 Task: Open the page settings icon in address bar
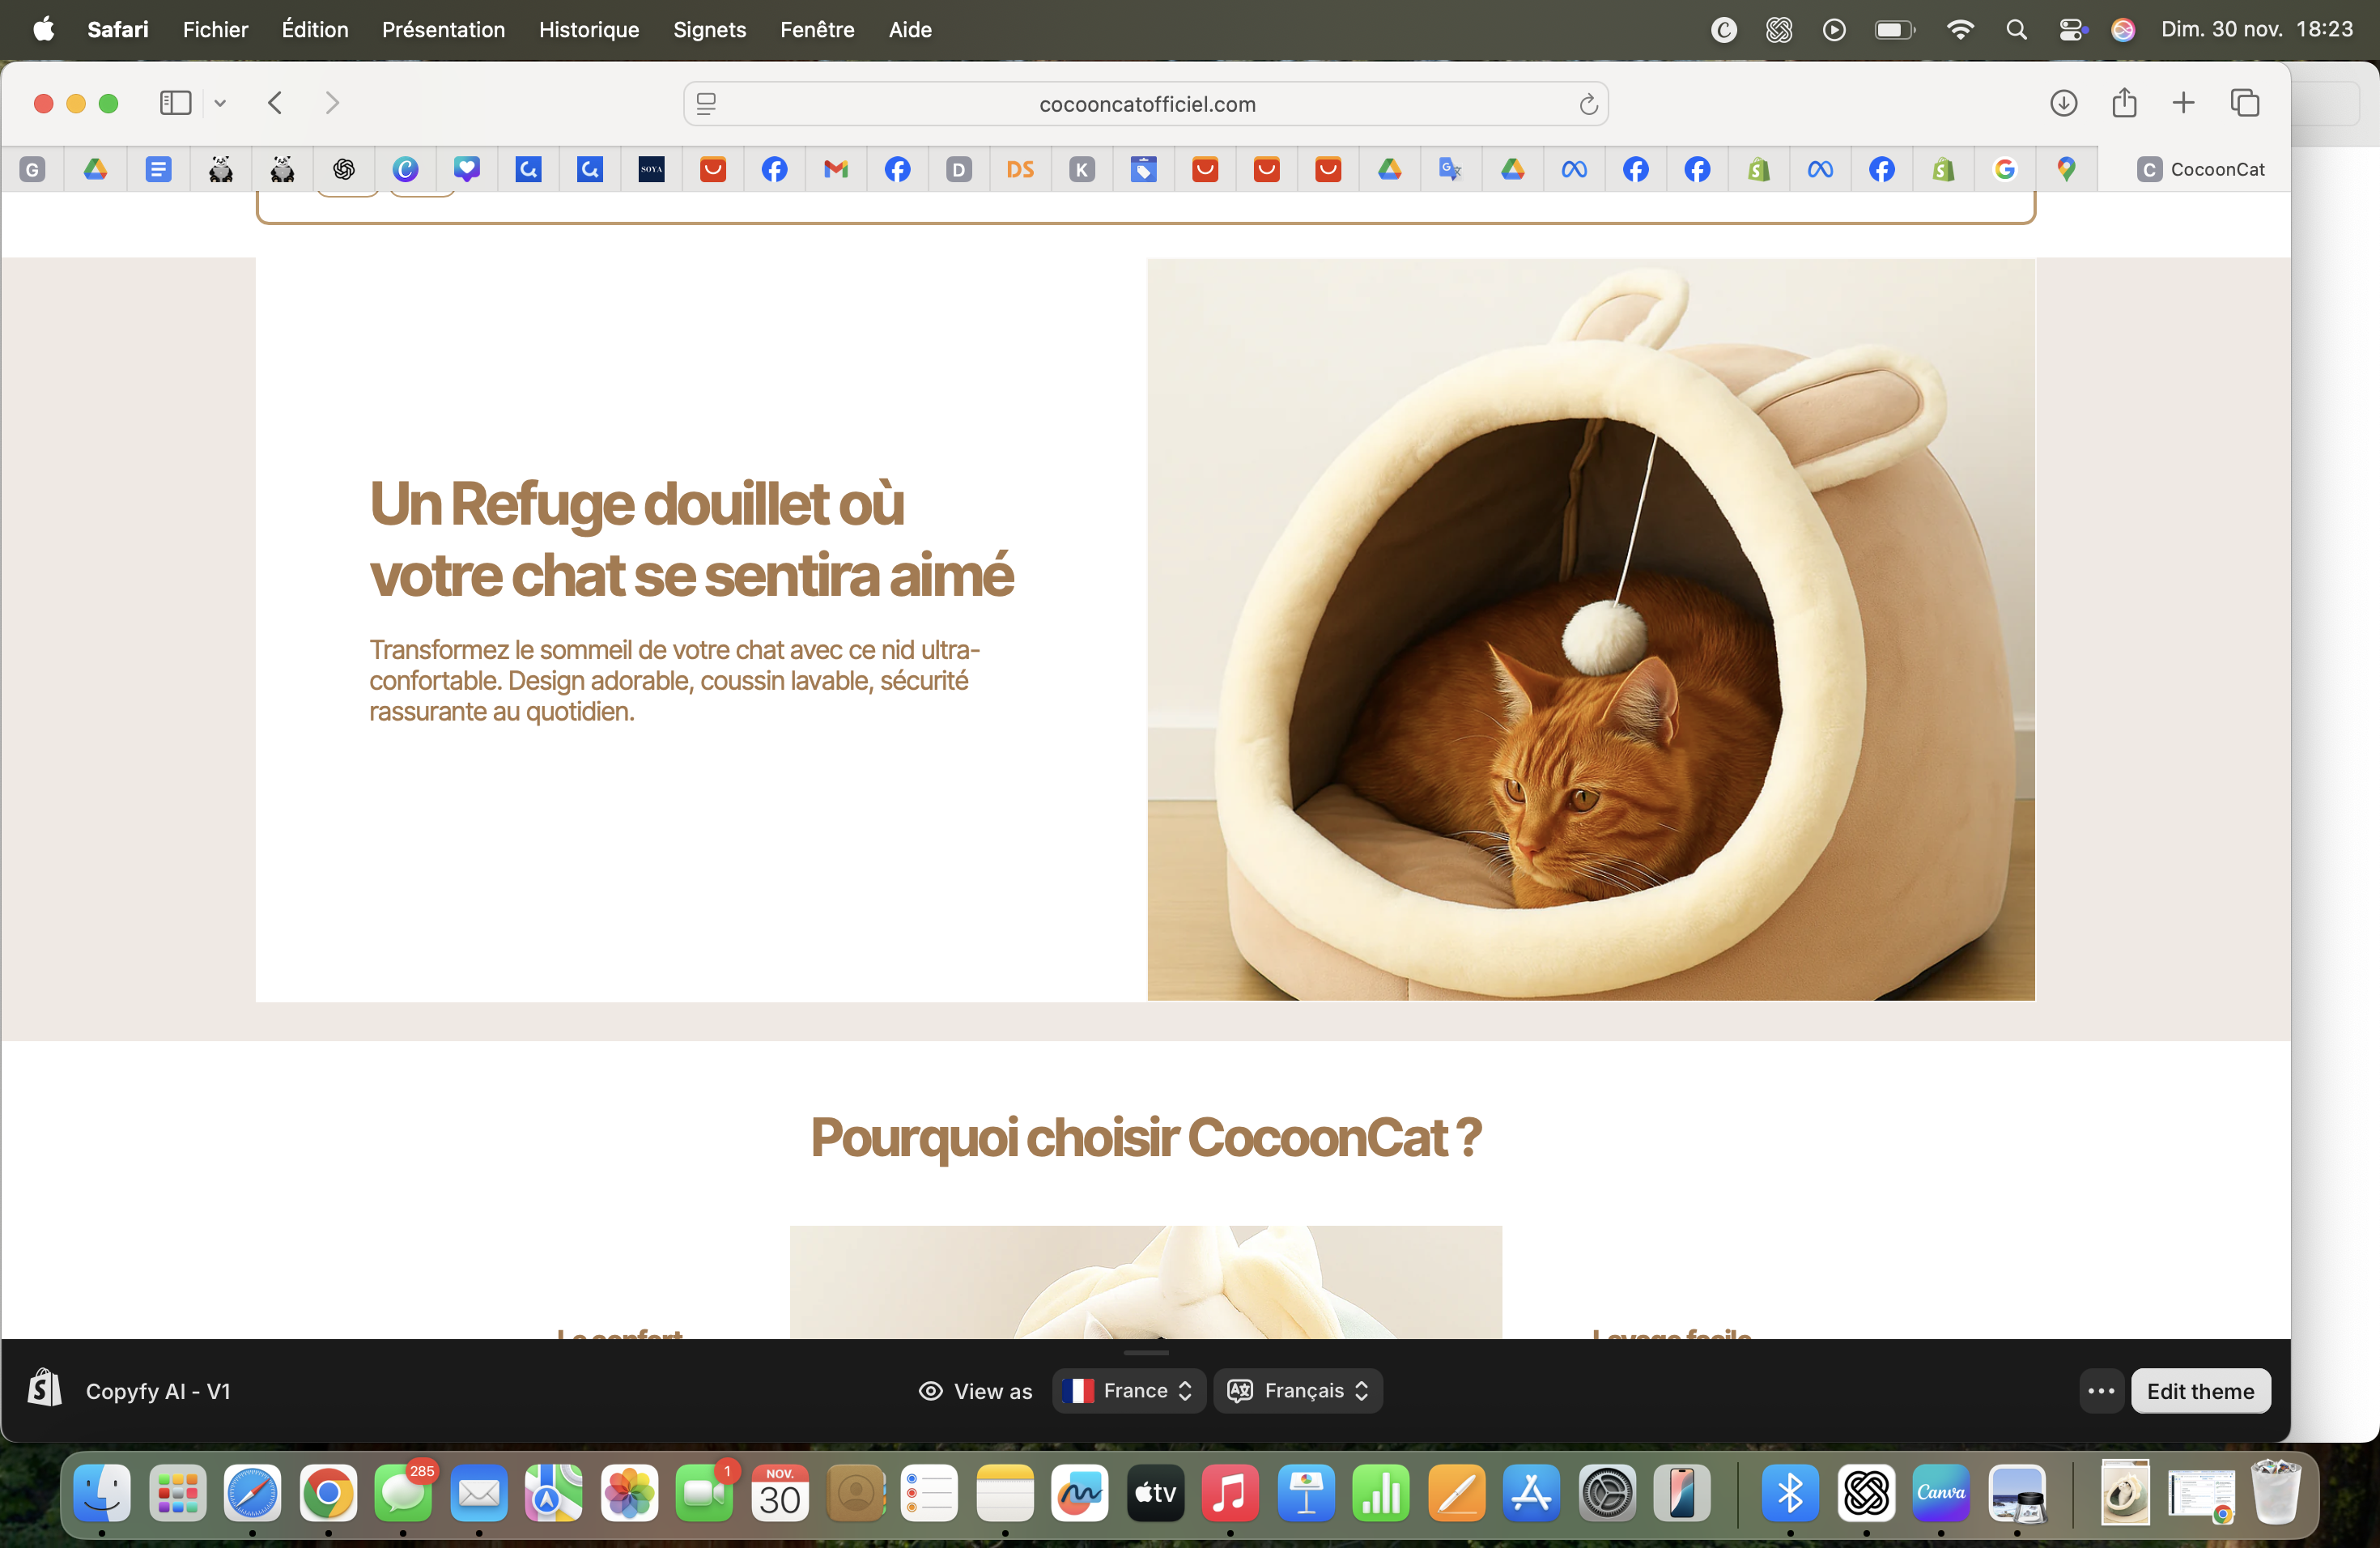click(706, 104)
